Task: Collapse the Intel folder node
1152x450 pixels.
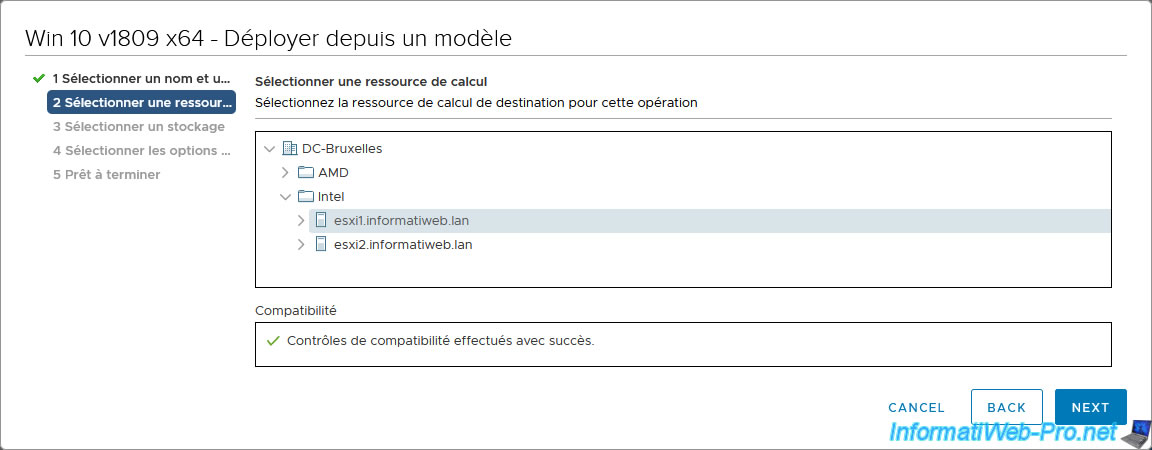Action: point(285,197)
